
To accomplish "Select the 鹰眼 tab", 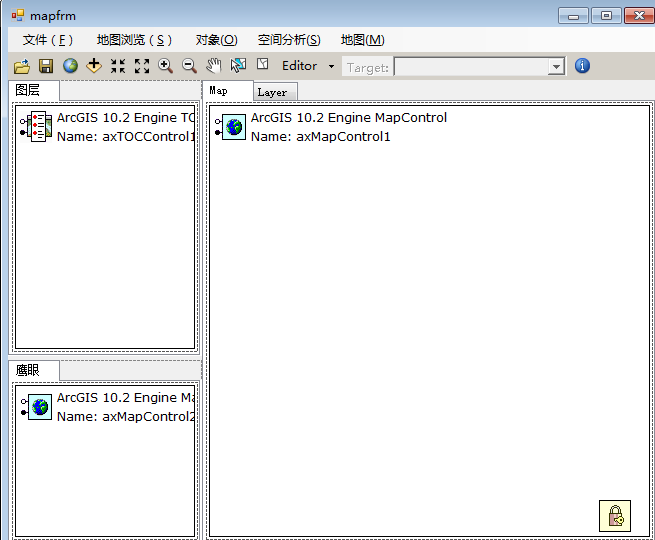I will pos(34,370).
